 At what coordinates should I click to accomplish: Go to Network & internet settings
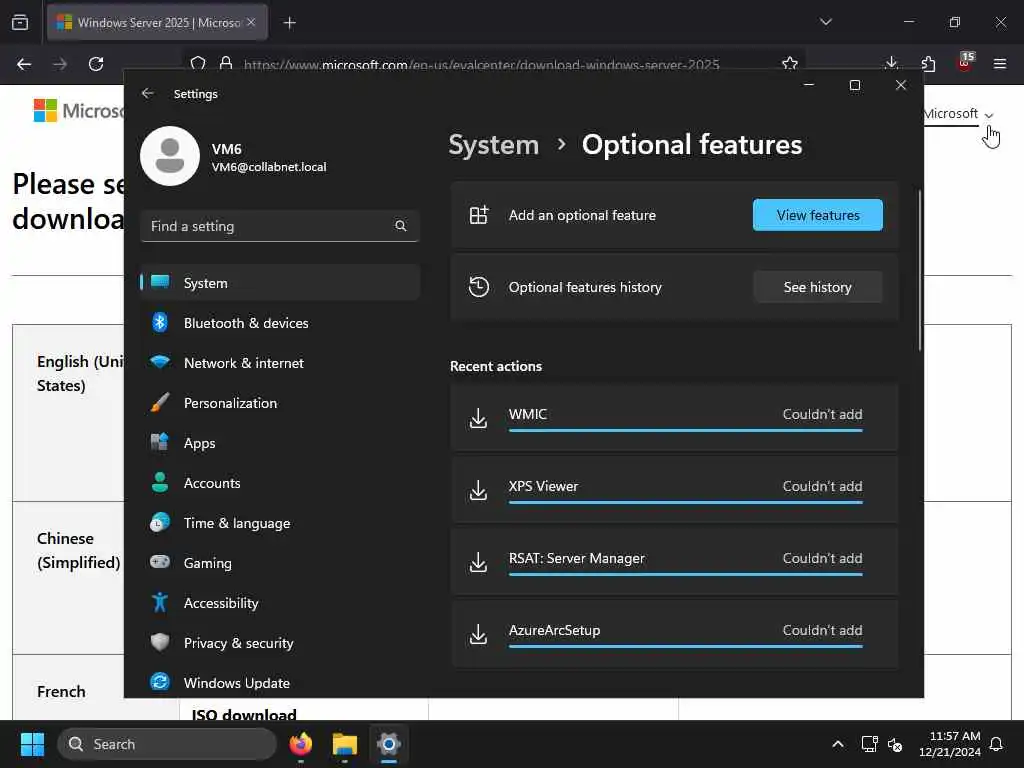[280, 363]
